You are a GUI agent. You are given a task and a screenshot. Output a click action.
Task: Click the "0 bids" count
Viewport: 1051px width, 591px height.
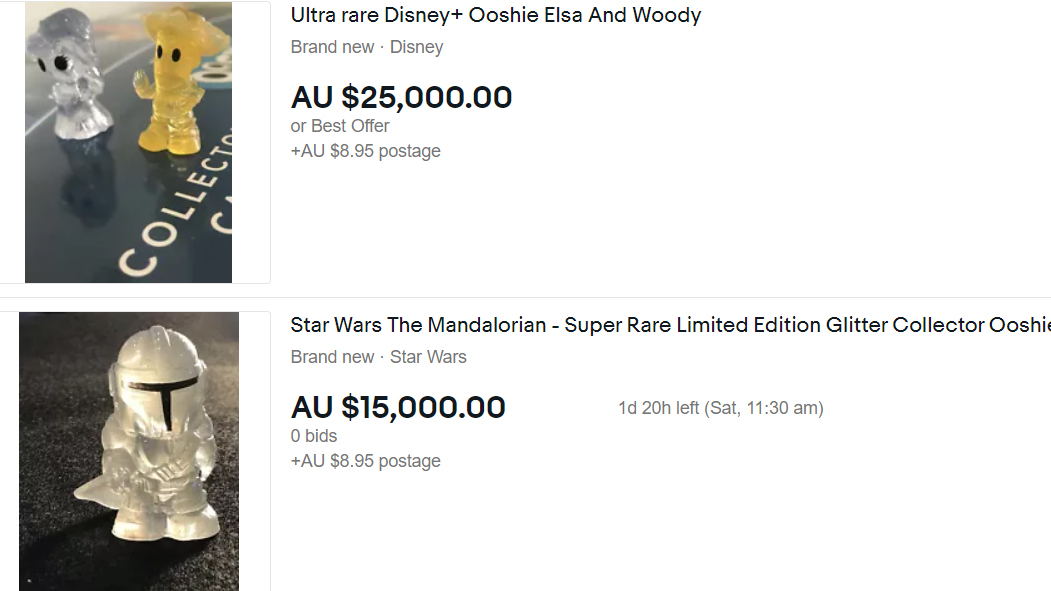coord(314,436)
